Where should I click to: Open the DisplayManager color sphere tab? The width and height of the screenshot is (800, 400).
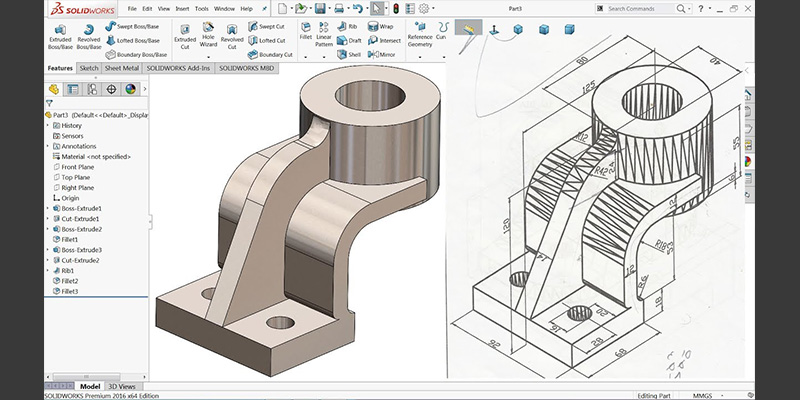tap(131, 89)
